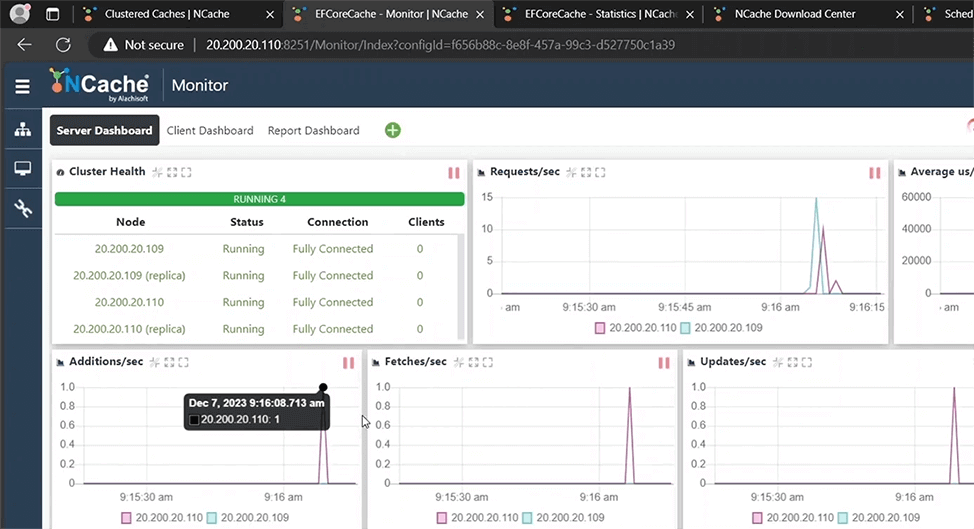Switch to the Report Dashboard tab
This screenshot has width=974, height=529.
pos(314,130)
